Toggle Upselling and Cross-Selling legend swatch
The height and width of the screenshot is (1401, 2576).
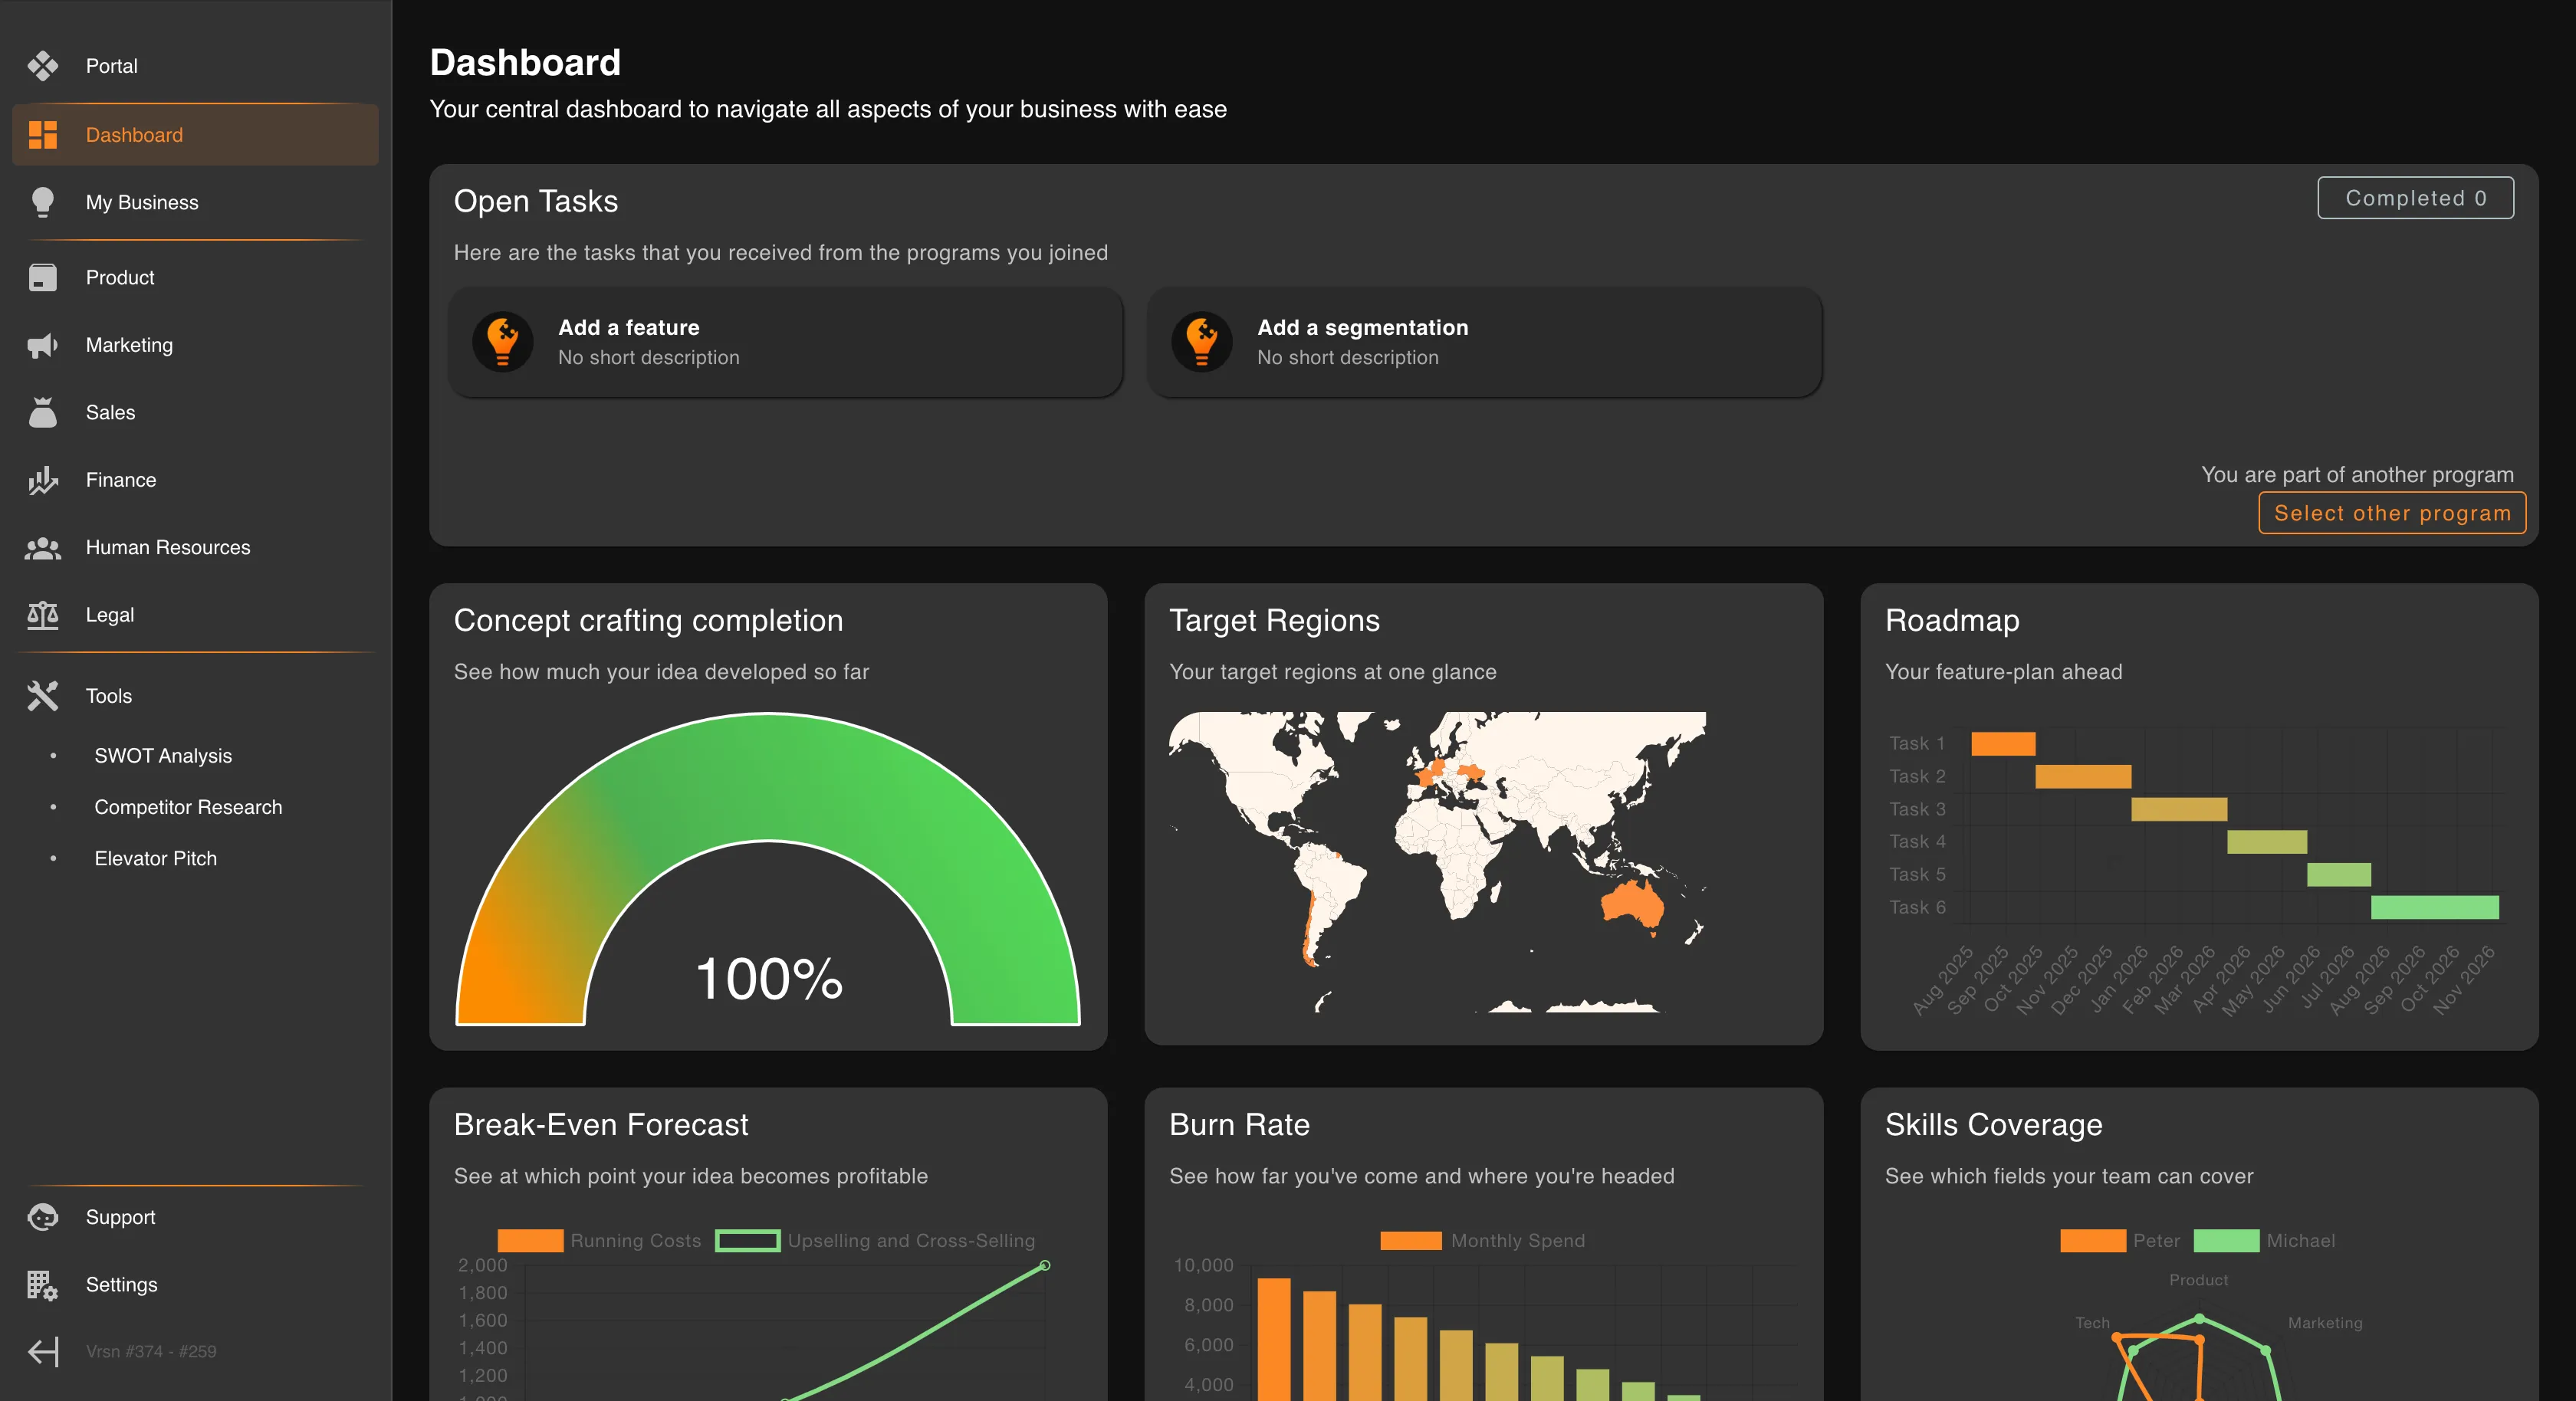748,1241
